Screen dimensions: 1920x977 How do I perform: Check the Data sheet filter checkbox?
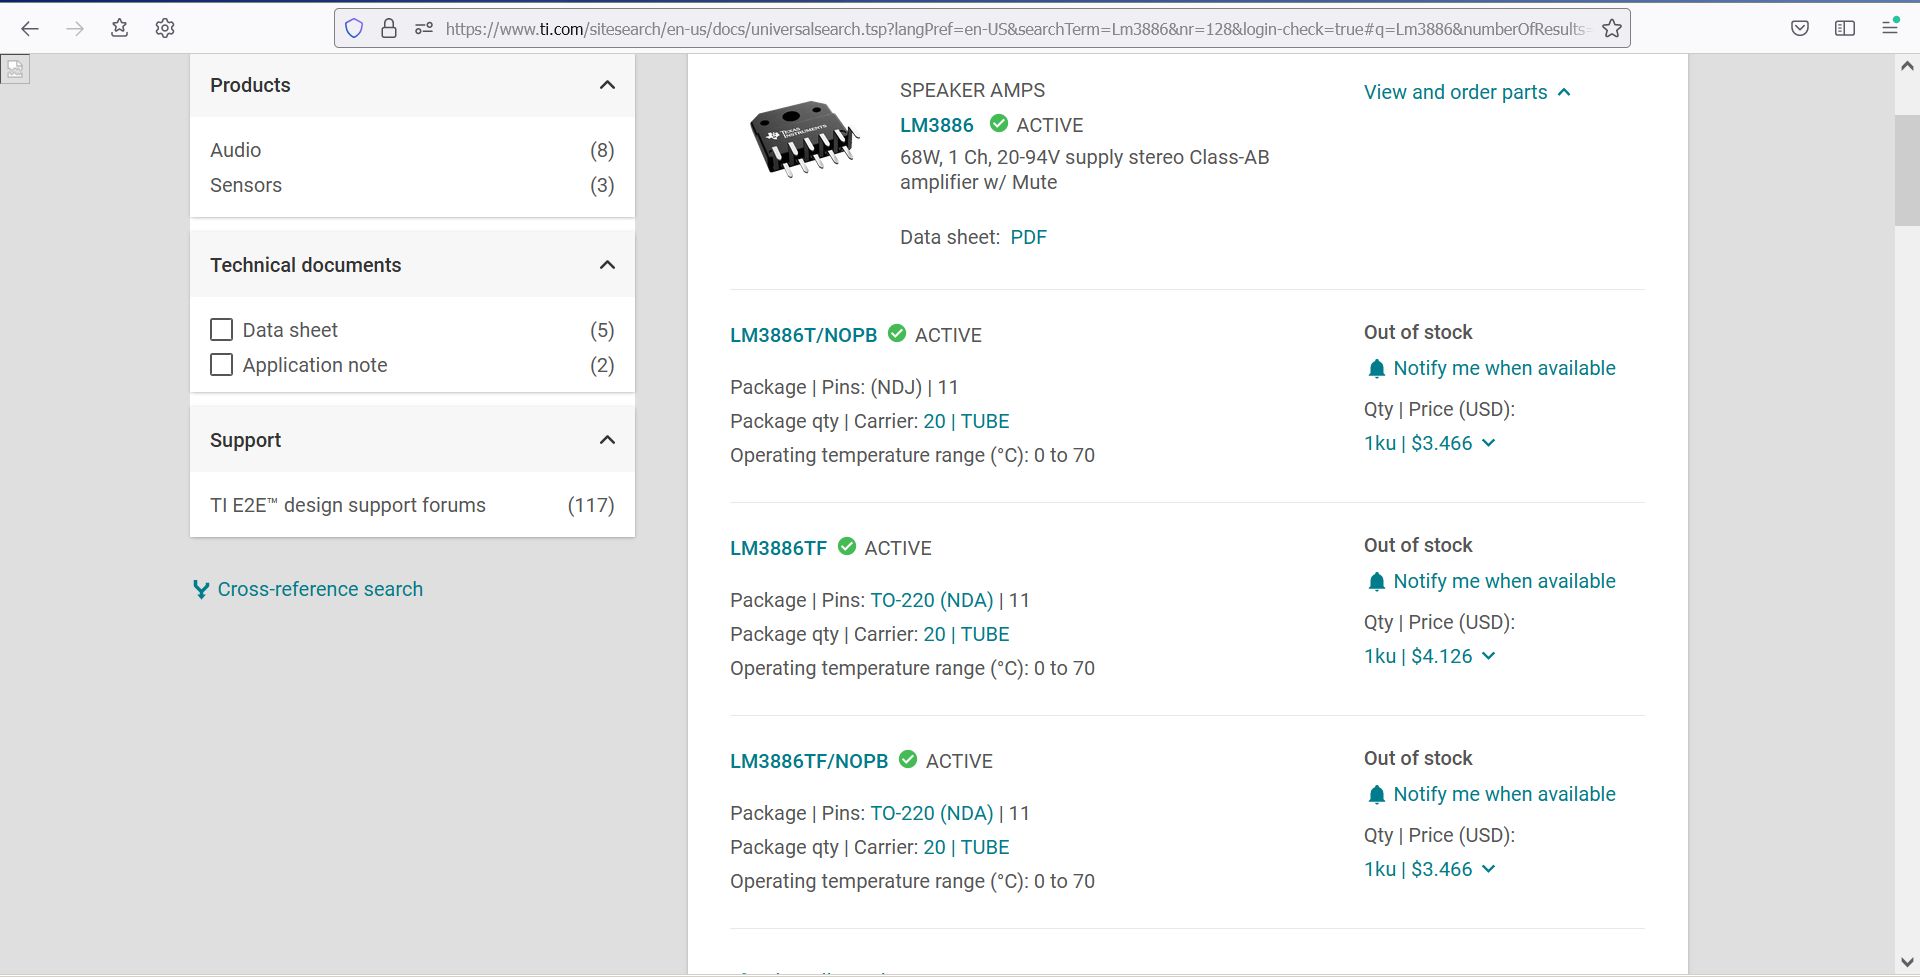[222, 330]
